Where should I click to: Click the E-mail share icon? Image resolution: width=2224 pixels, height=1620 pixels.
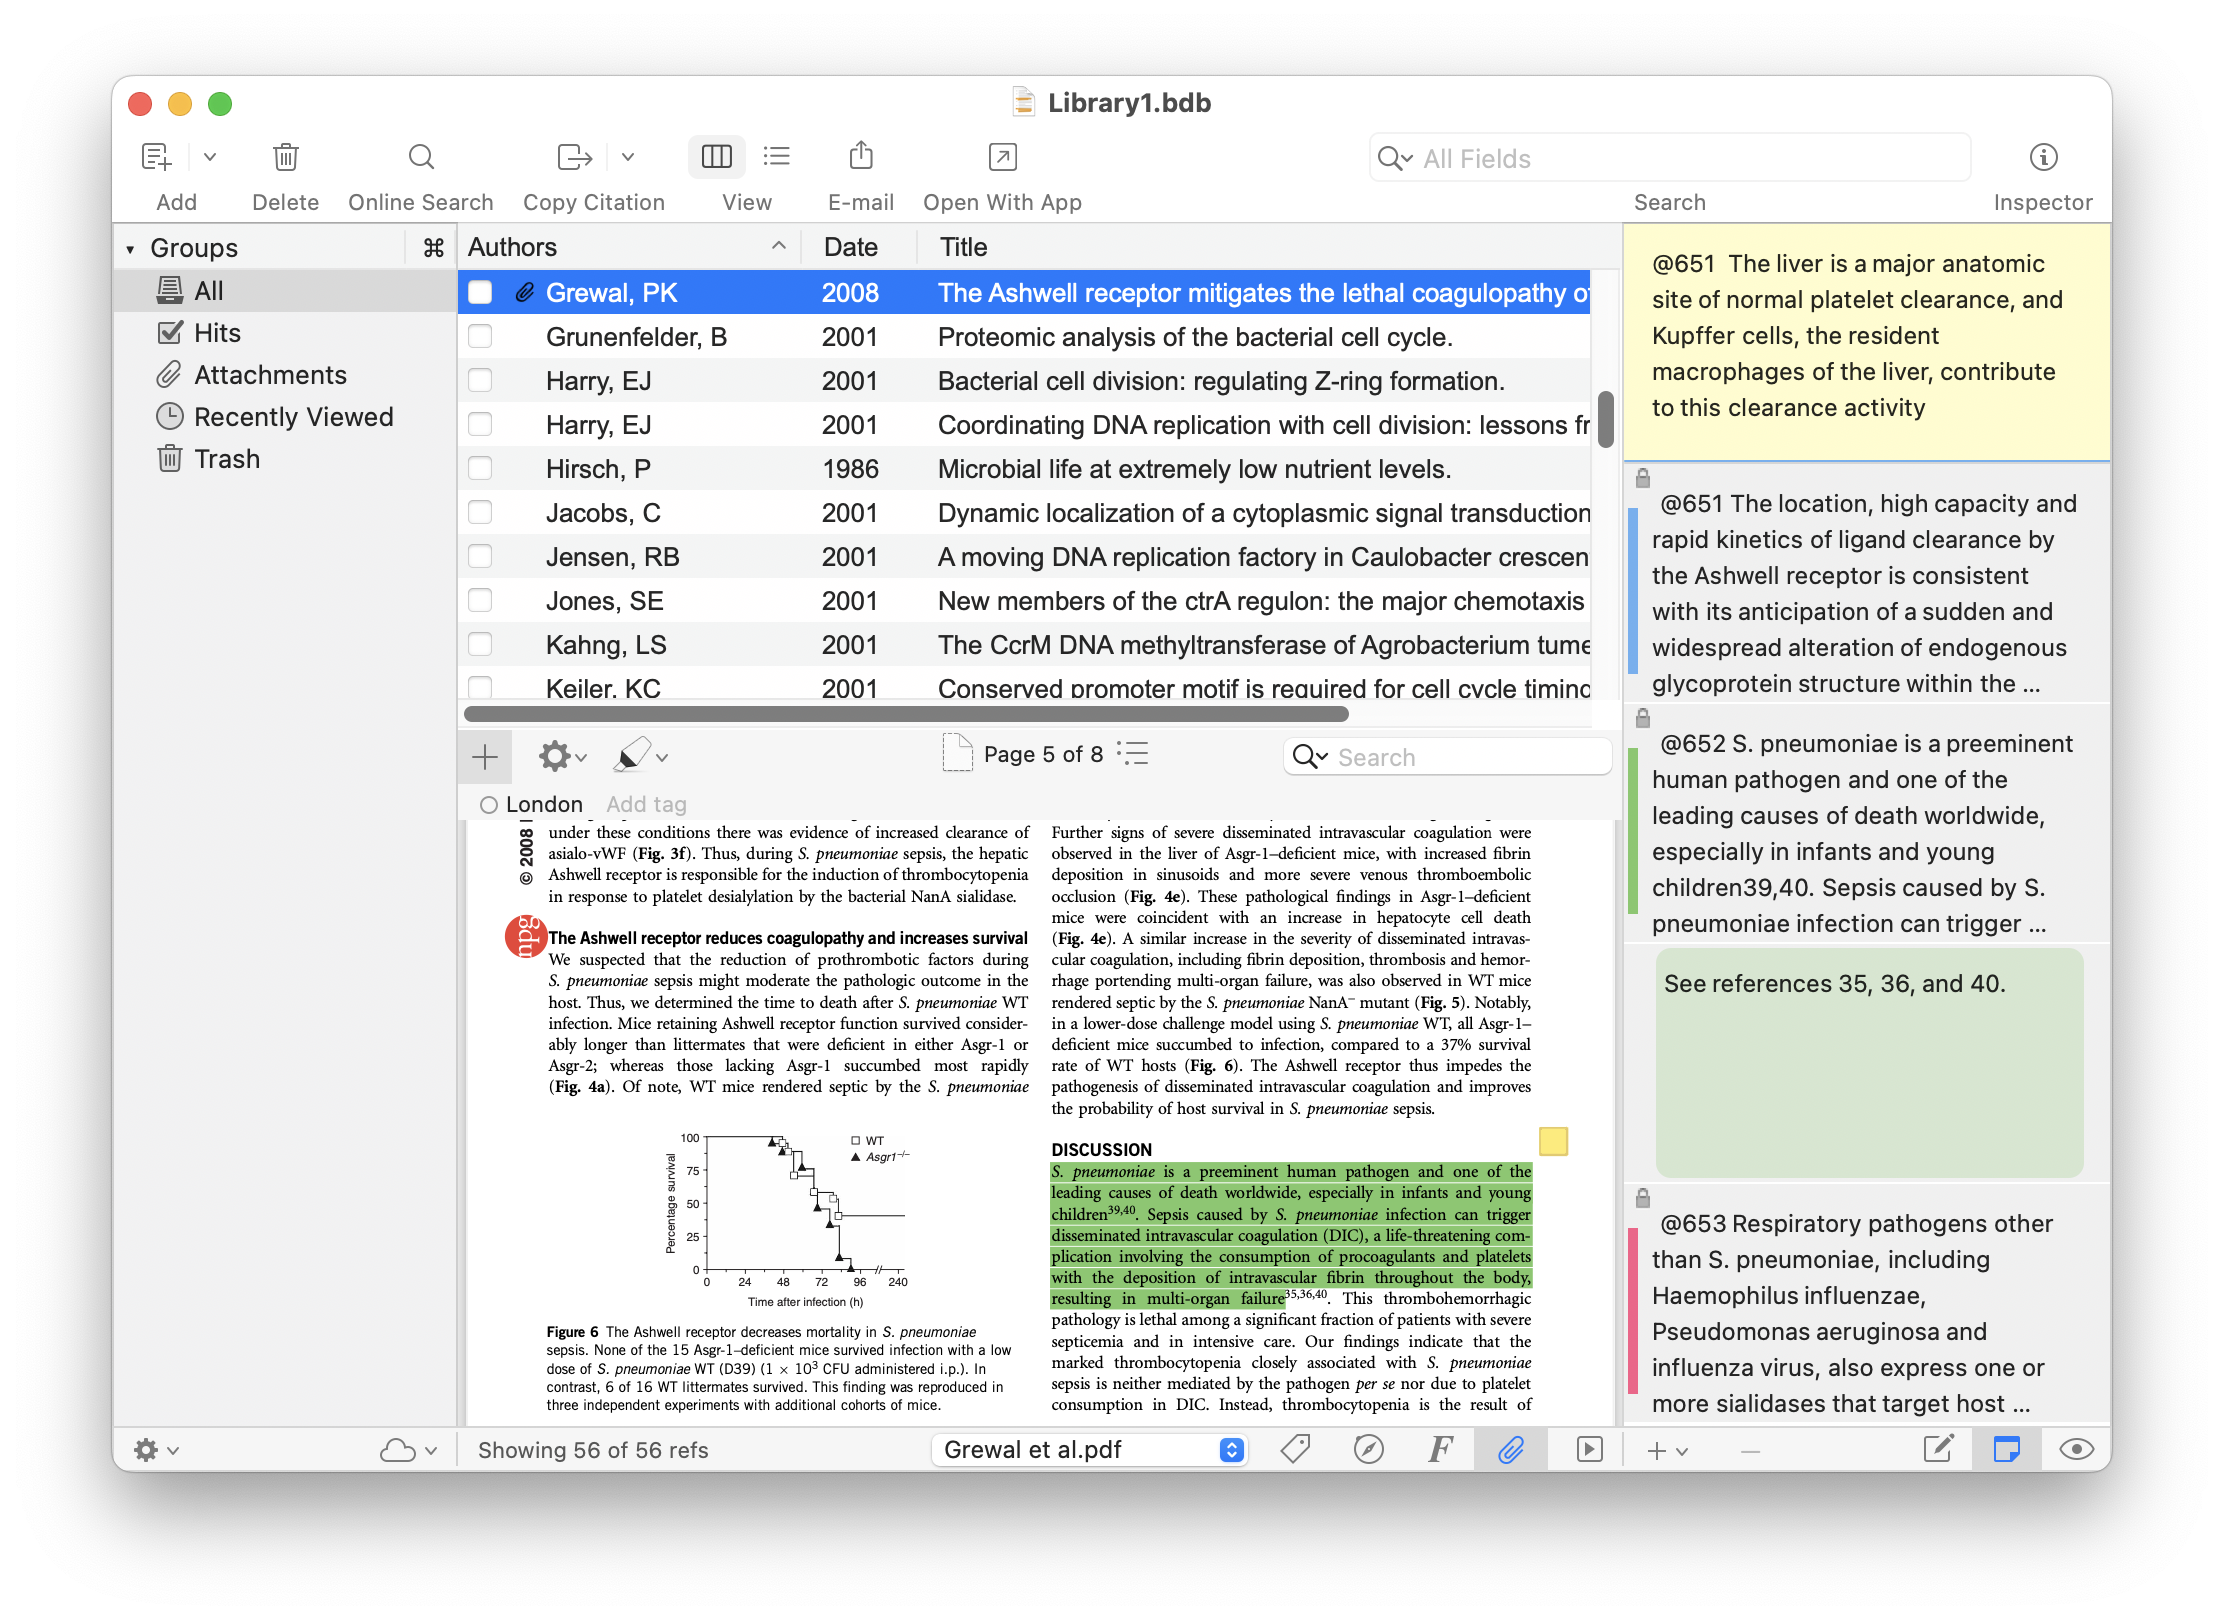(x=860, y=157)
